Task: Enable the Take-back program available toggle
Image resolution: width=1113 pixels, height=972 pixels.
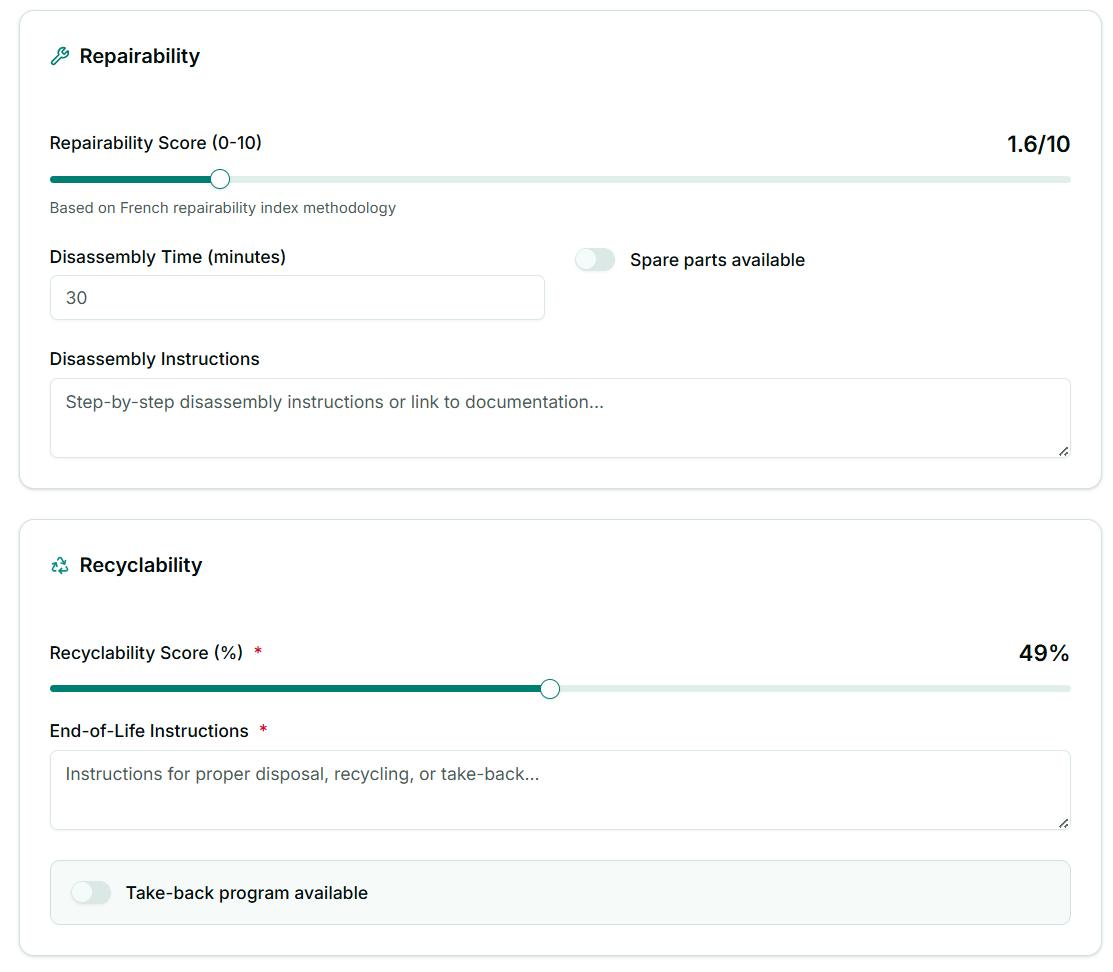Action: point(91,892)
